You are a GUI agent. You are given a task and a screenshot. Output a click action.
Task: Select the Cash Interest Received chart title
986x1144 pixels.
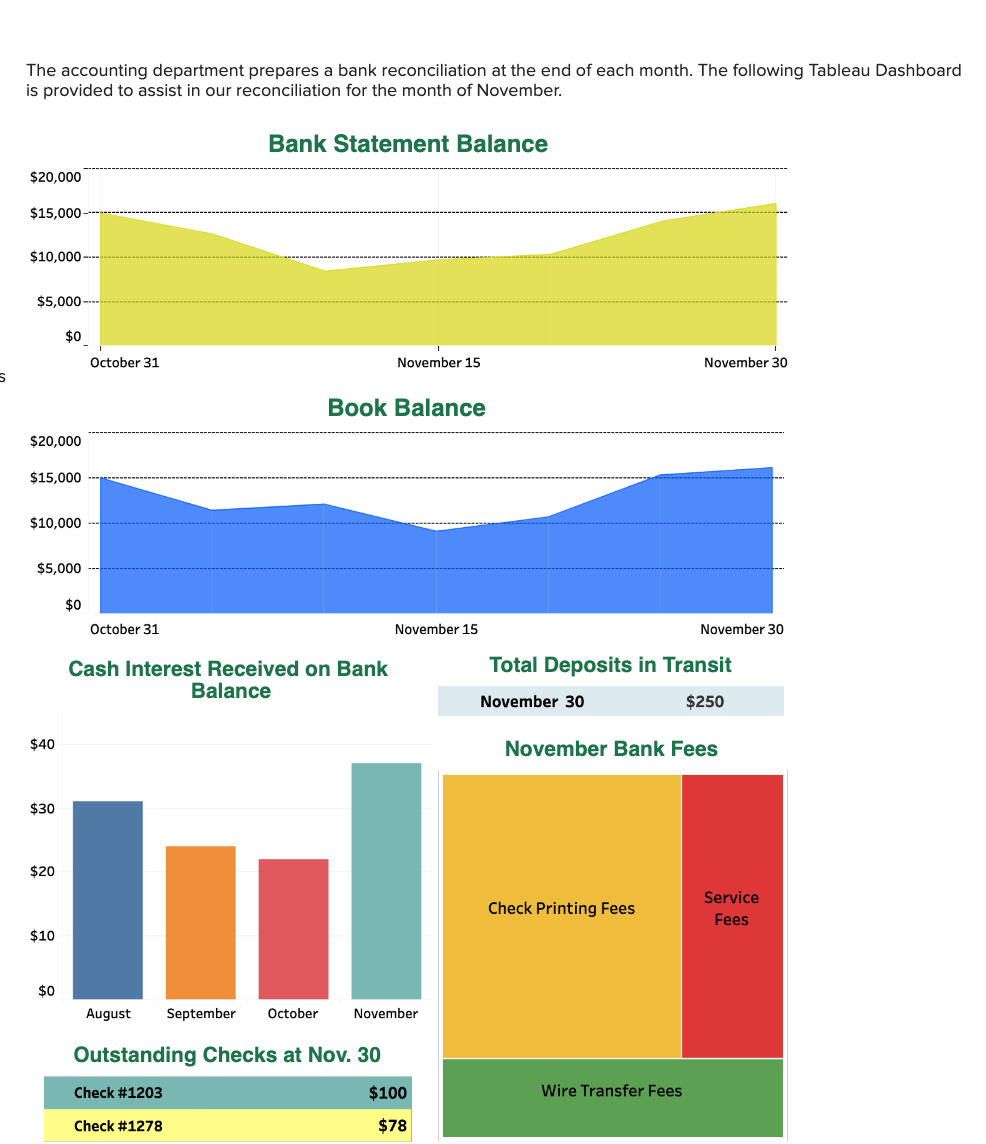point(228,679)
